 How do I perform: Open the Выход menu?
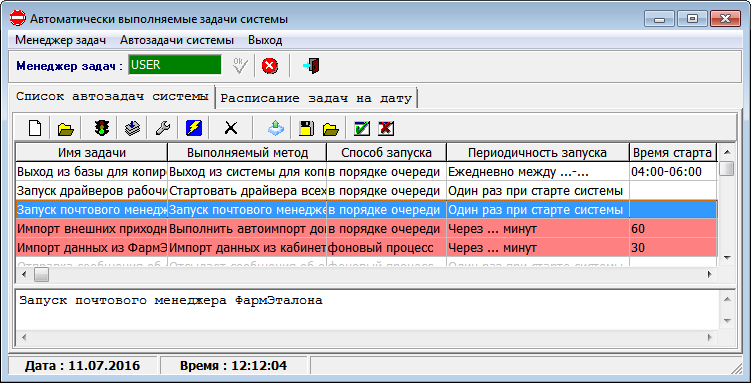point(265,40)
